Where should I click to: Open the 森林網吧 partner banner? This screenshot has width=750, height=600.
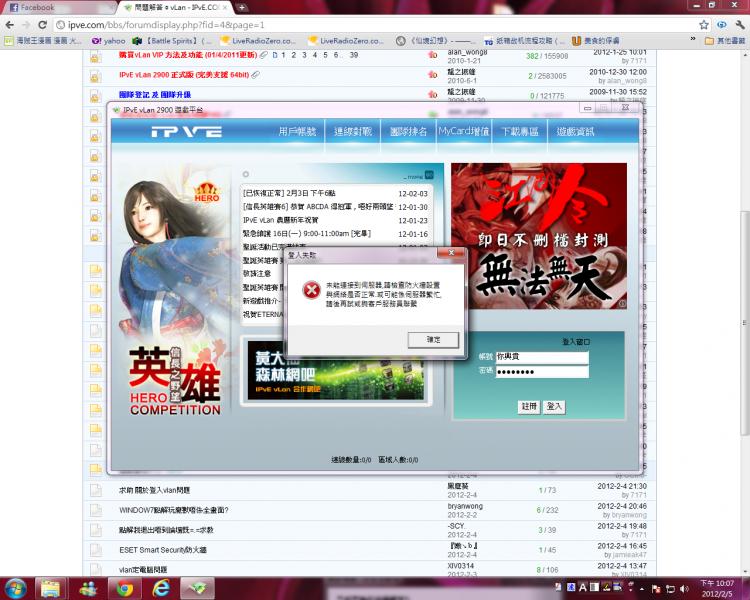coord(336,370)
